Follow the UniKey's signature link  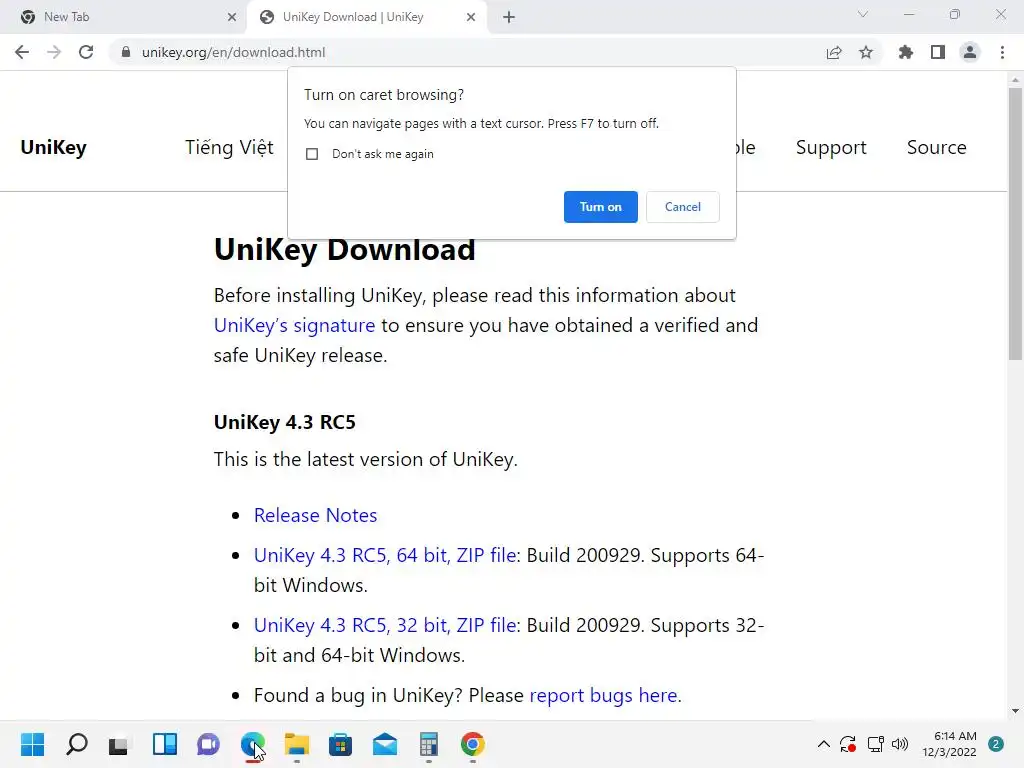coord(294,325)
